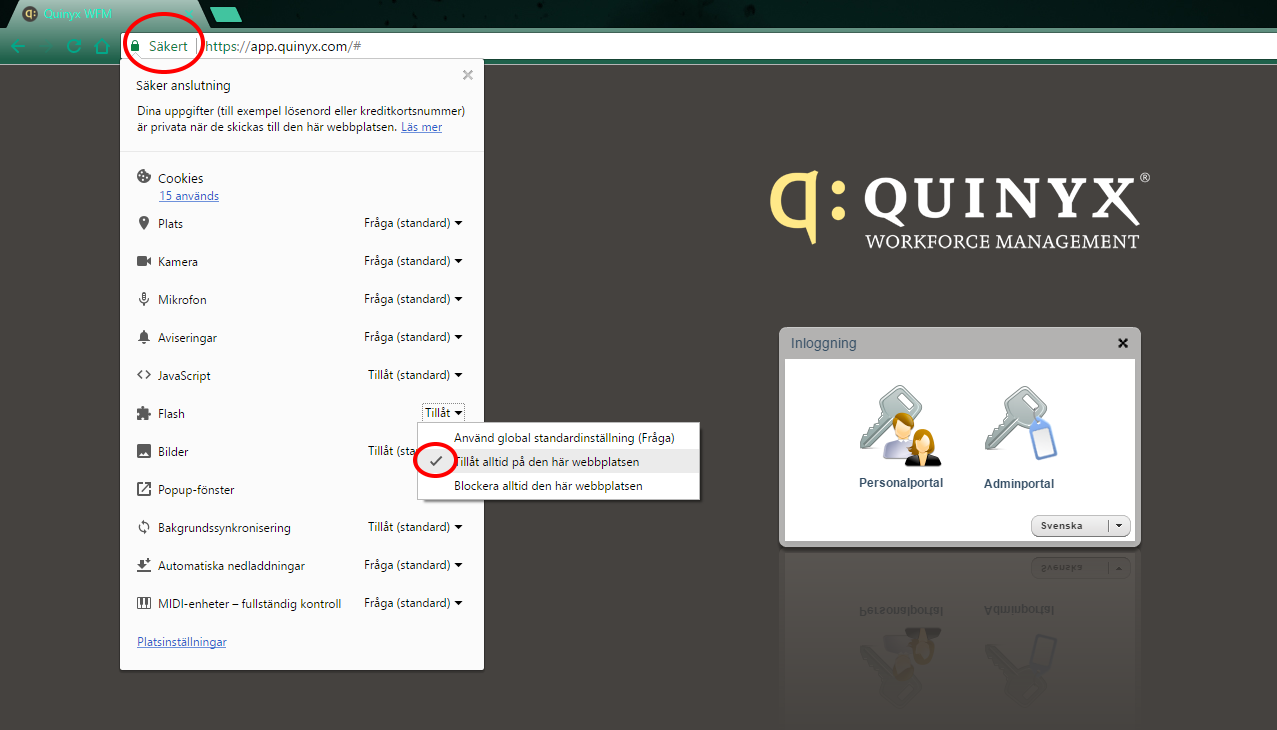Click the Quinyx logo

click(x=960, y=209)
